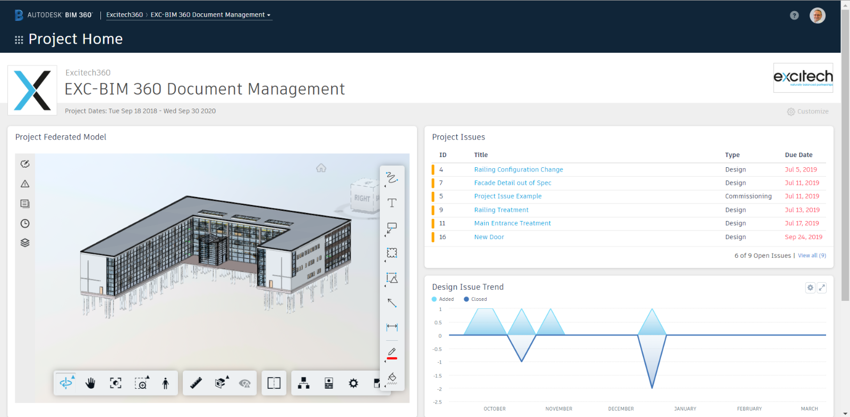The height and width of the screenshot is (417, 850).
Task: Open the help menu icon
Action: click(794, 15)
